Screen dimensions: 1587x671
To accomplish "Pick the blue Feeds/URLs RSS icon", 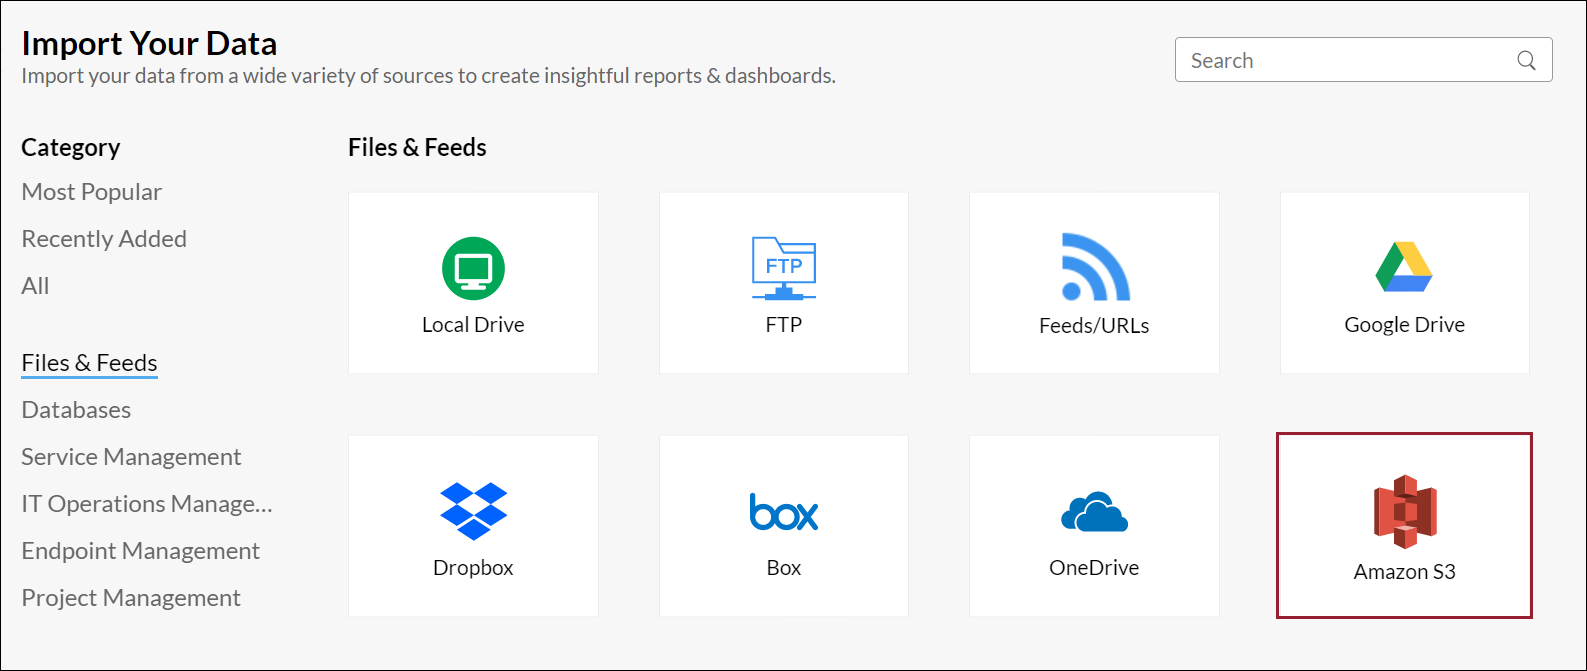I will click(1095, 267).
